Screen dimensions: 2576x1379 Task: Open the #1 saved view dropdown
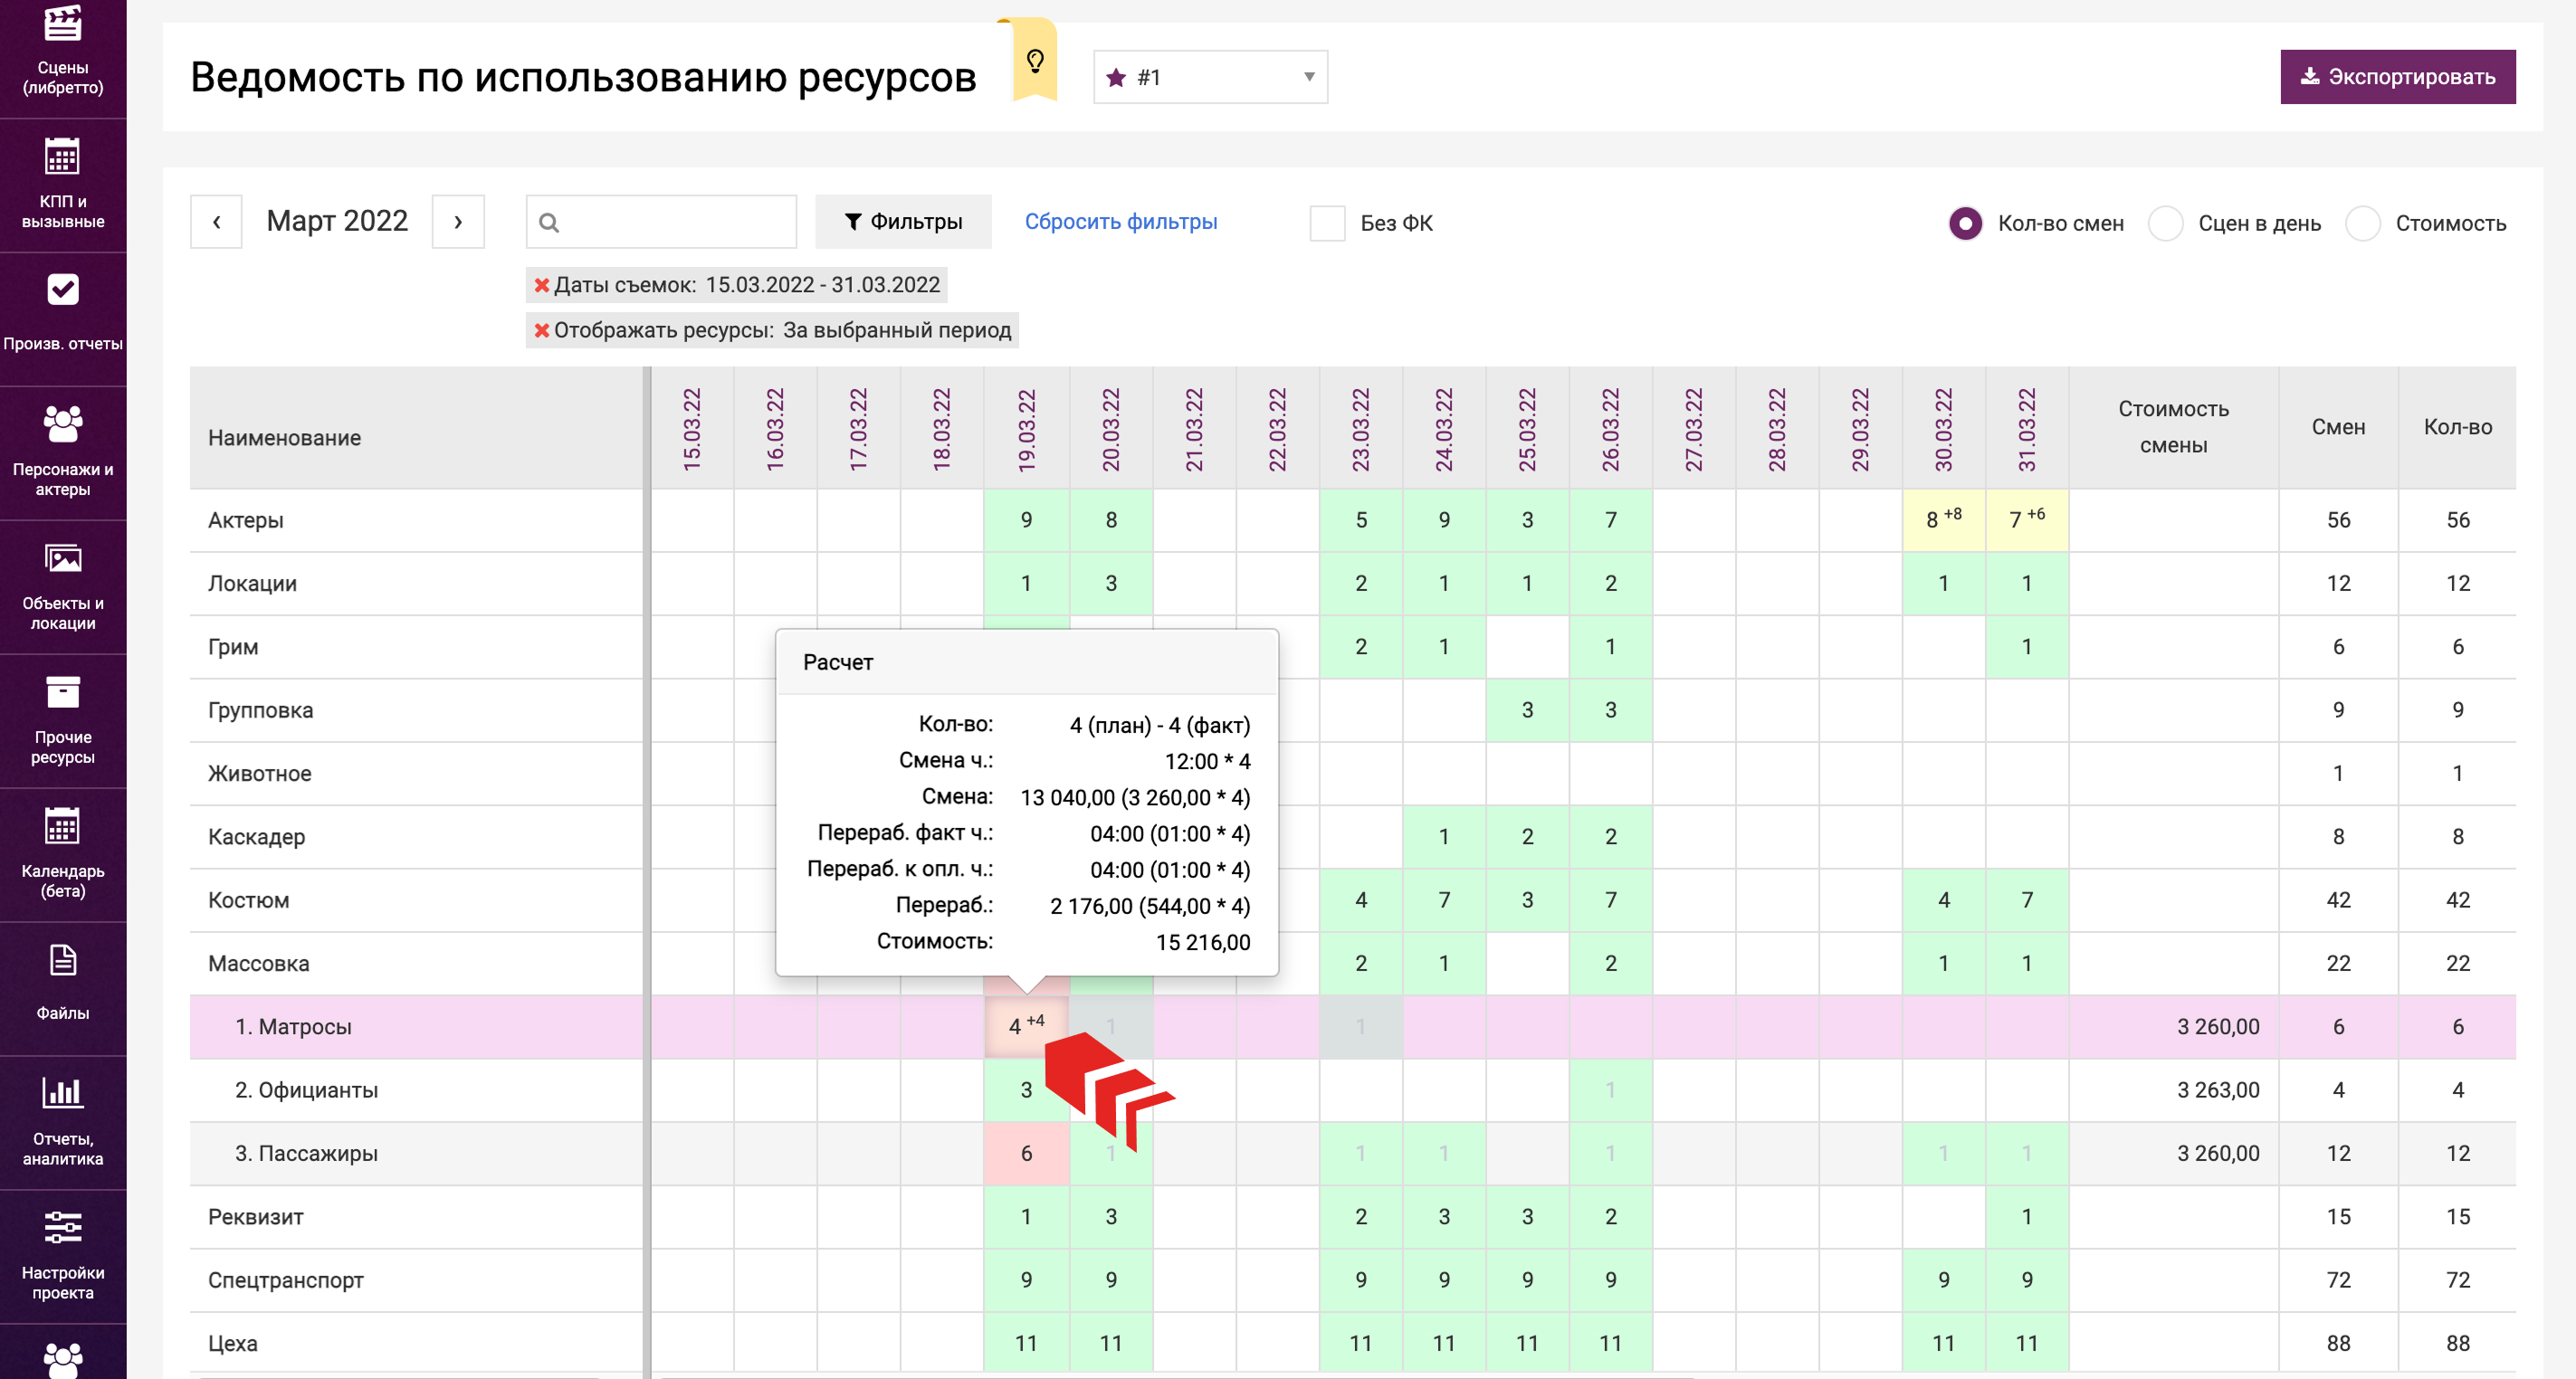click(1210, 77)
